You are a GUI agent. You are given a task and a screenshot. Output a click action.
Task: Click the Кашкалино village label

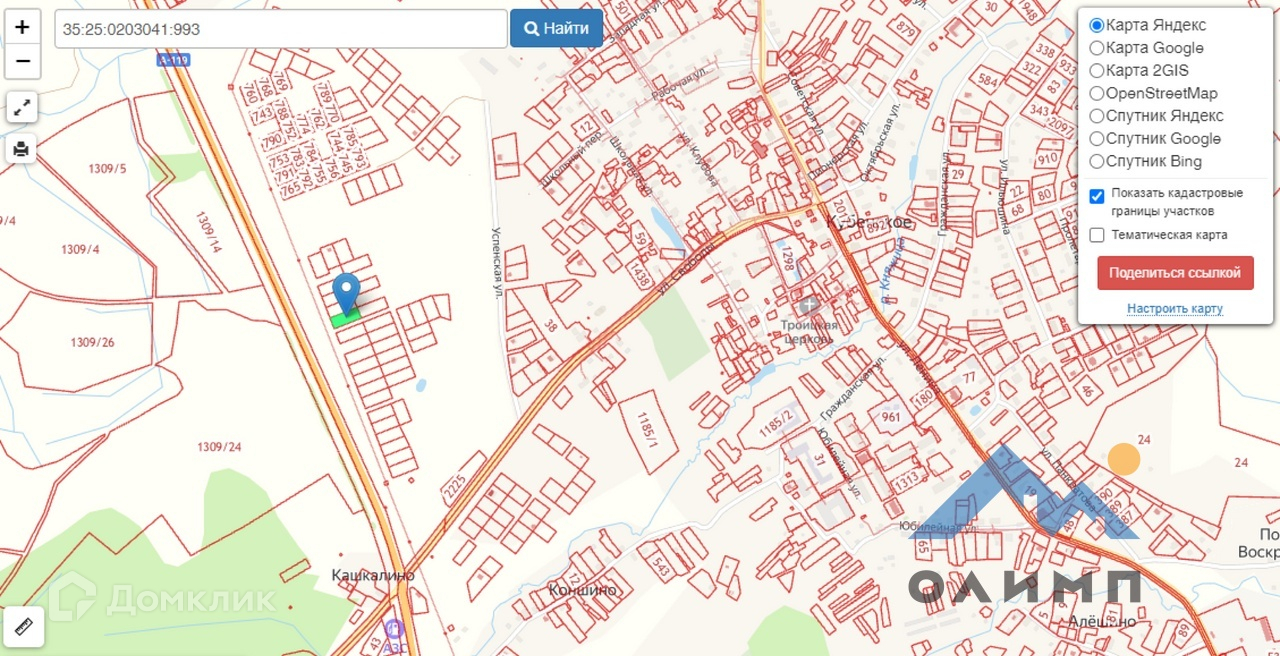click(373, 576)
